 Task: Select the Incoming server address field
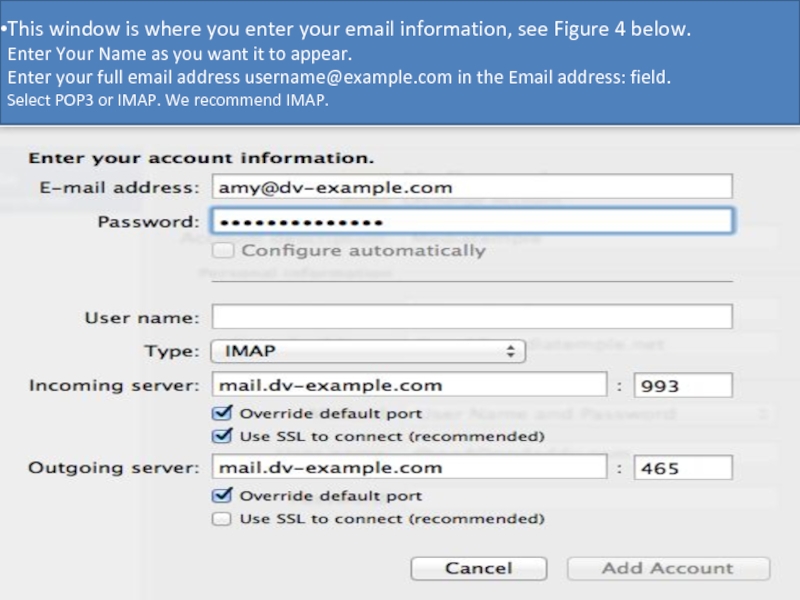coord(409,385)
